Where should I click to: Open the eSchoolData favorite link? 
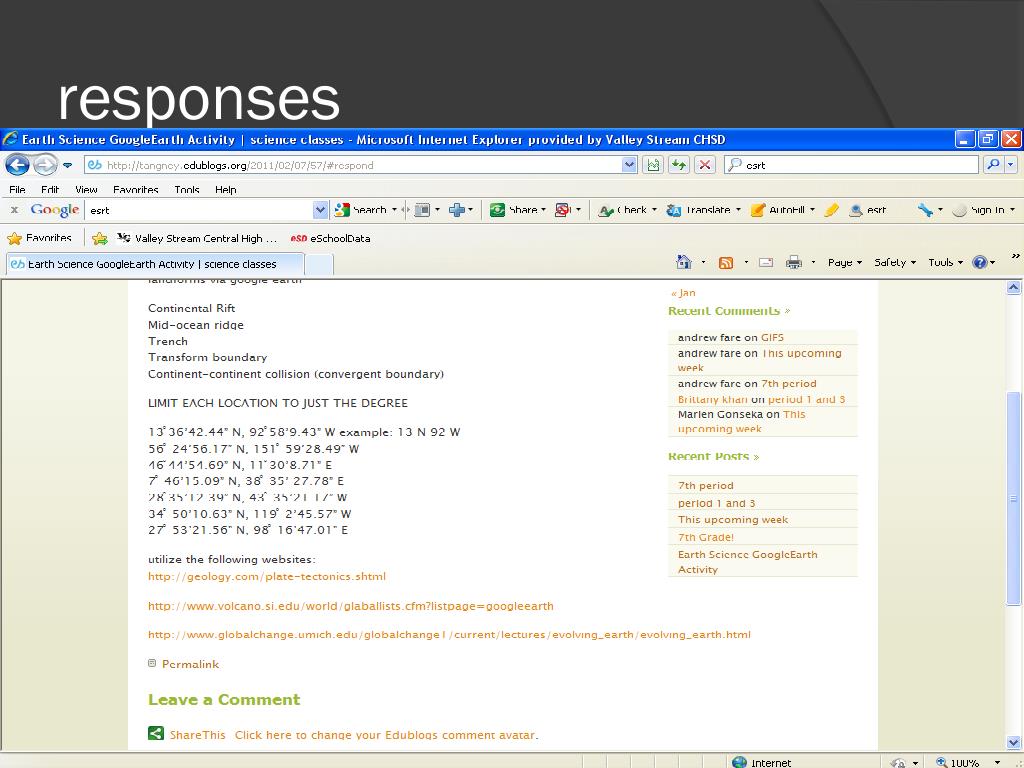coord(330,238)
